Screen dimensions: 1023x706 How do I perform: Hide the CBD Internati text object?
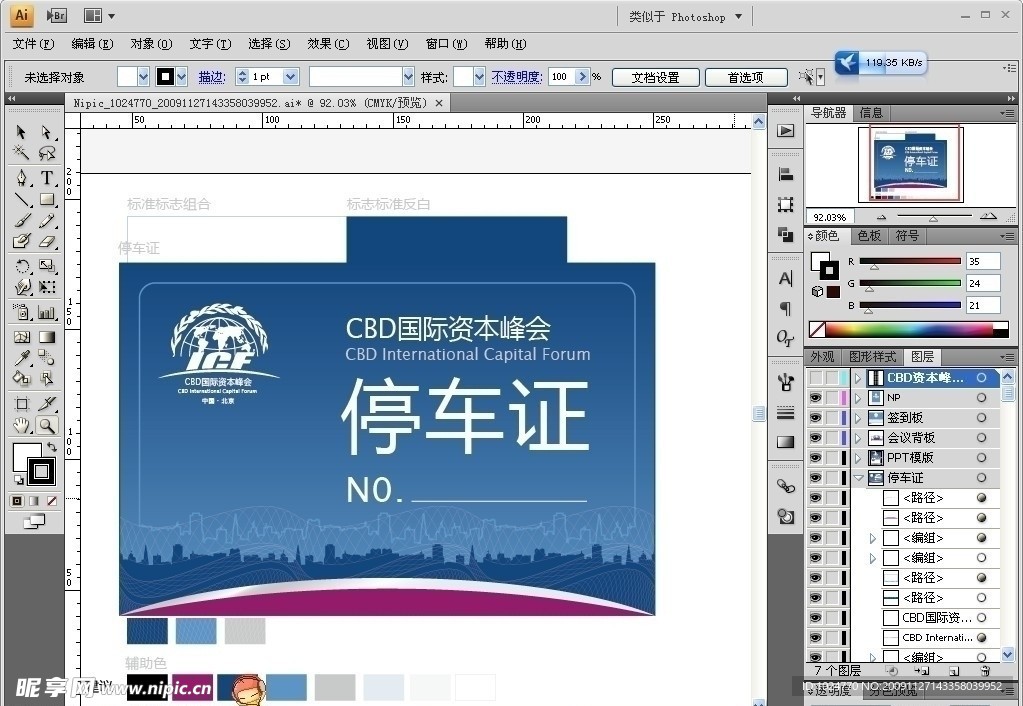click(815, 637)
